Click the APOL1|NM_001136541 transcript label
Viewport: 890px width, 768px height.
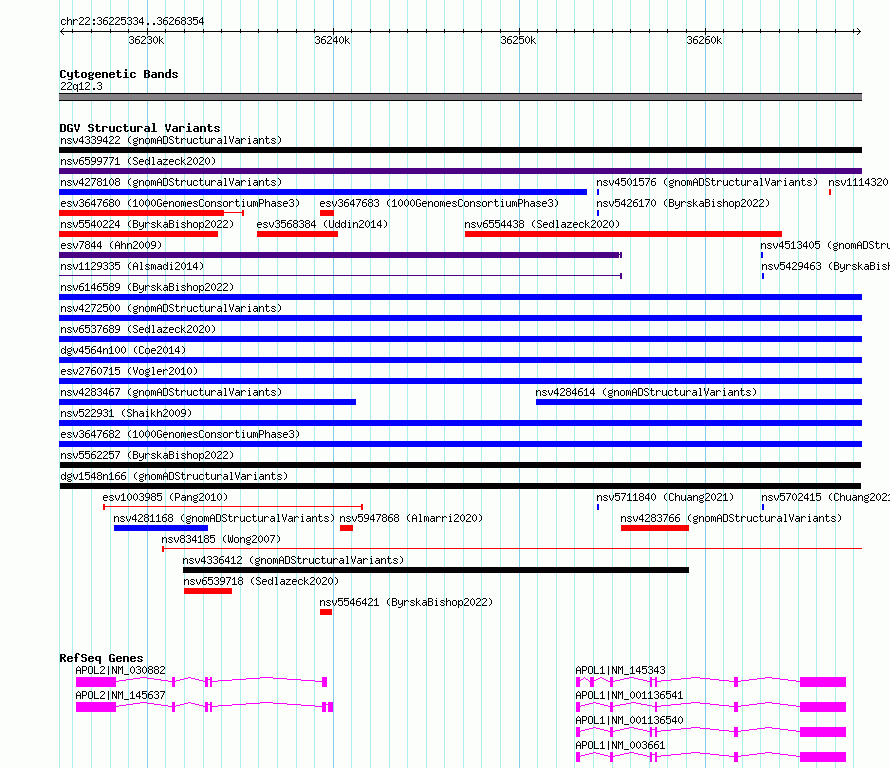coord(629,695)
